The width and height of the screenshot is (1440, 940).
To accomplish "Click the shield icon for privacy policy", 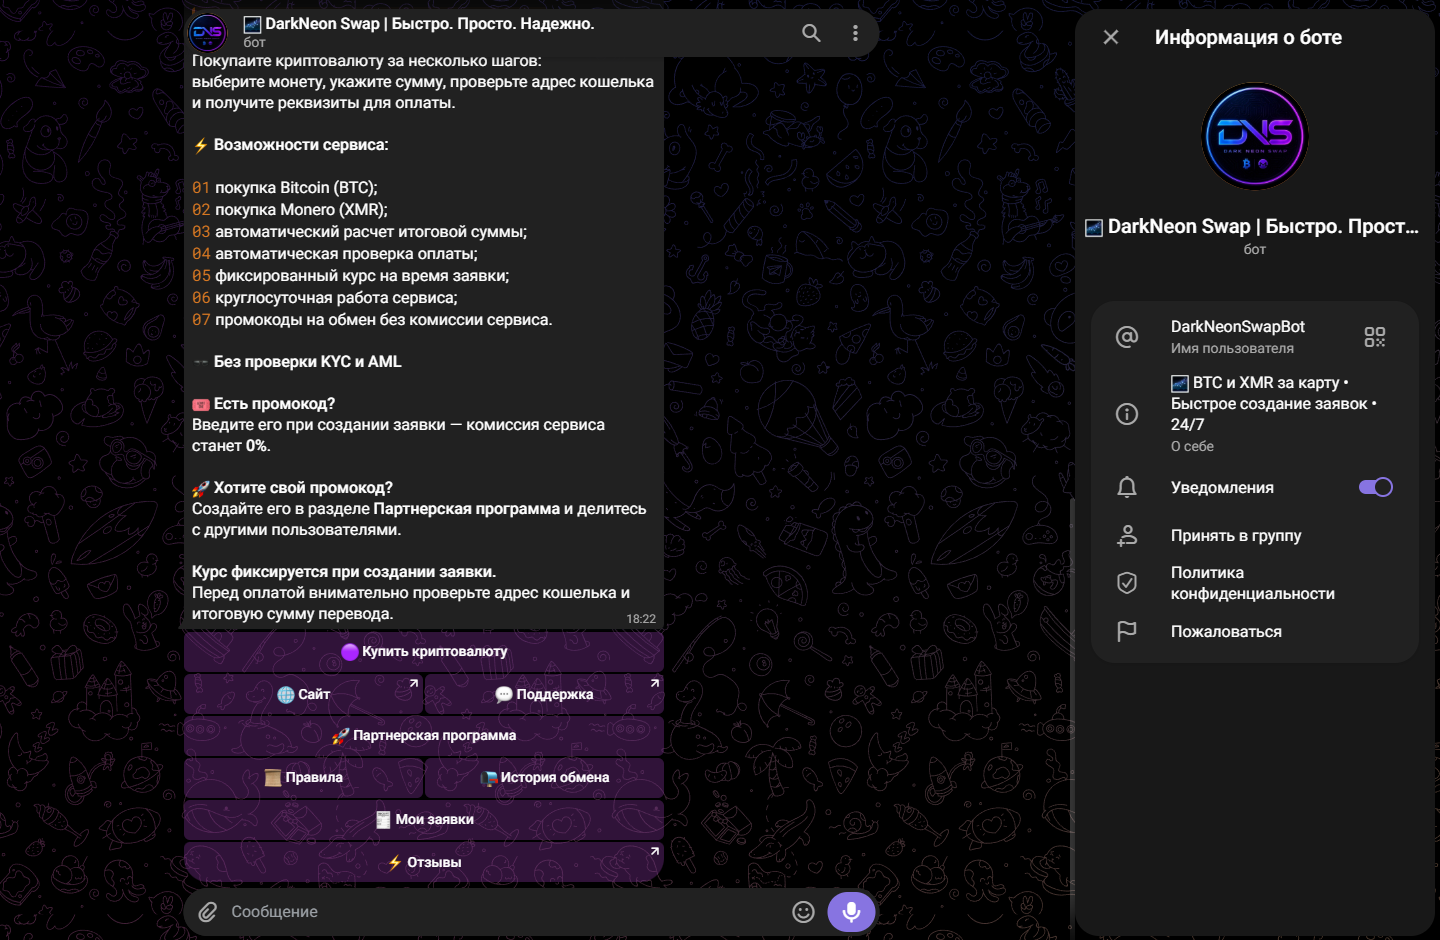I will 1127,583.
